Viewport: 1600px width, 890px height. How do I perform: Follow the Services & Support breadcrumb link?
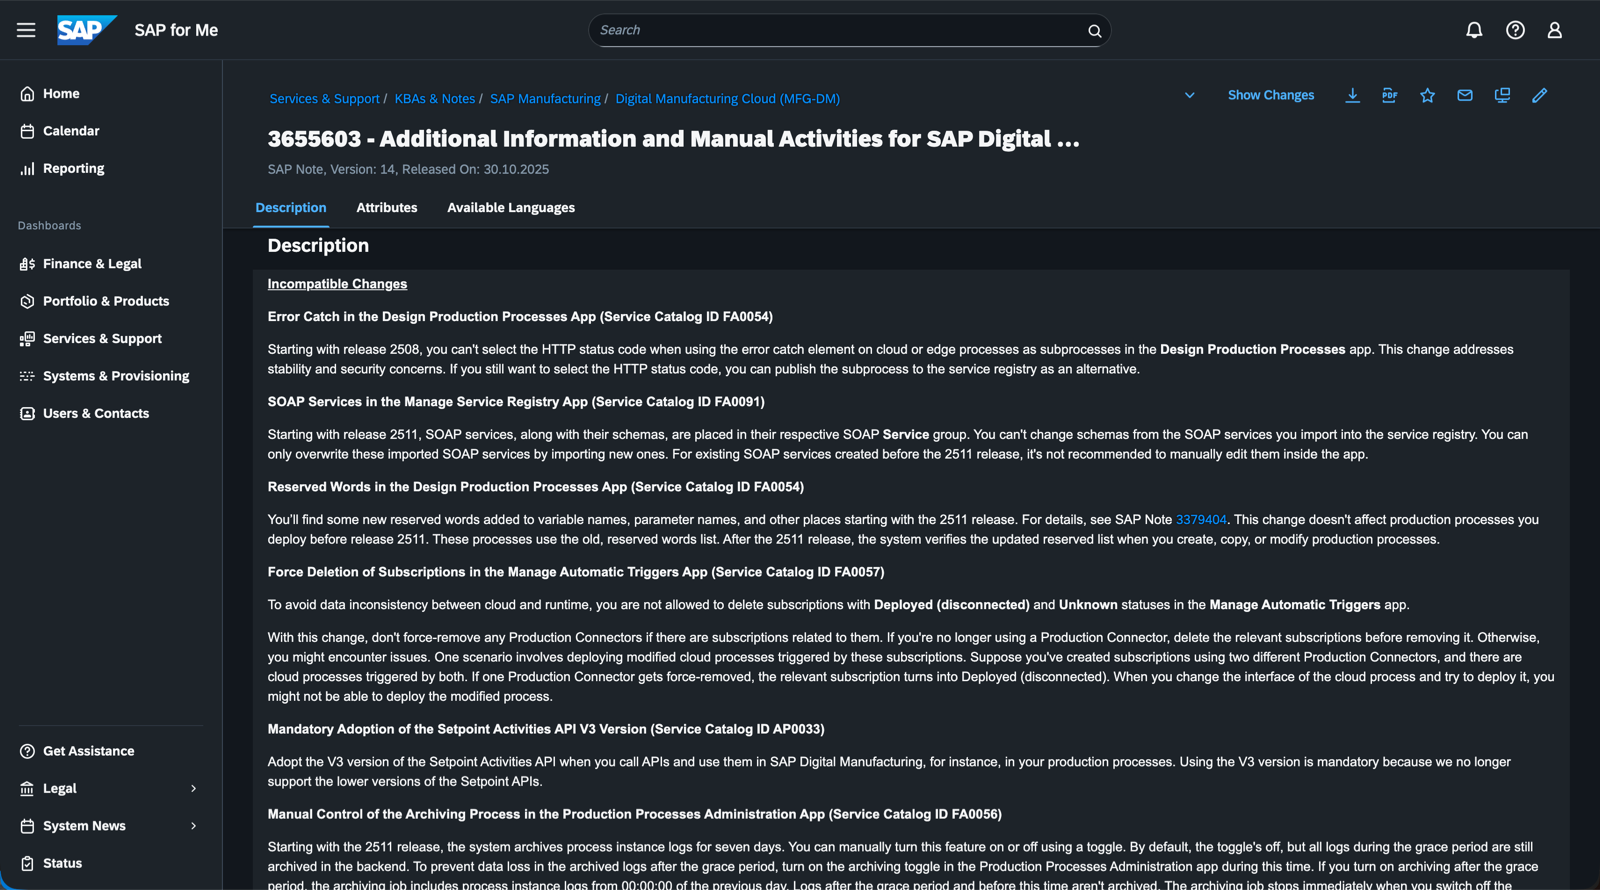tap(324, 99)
